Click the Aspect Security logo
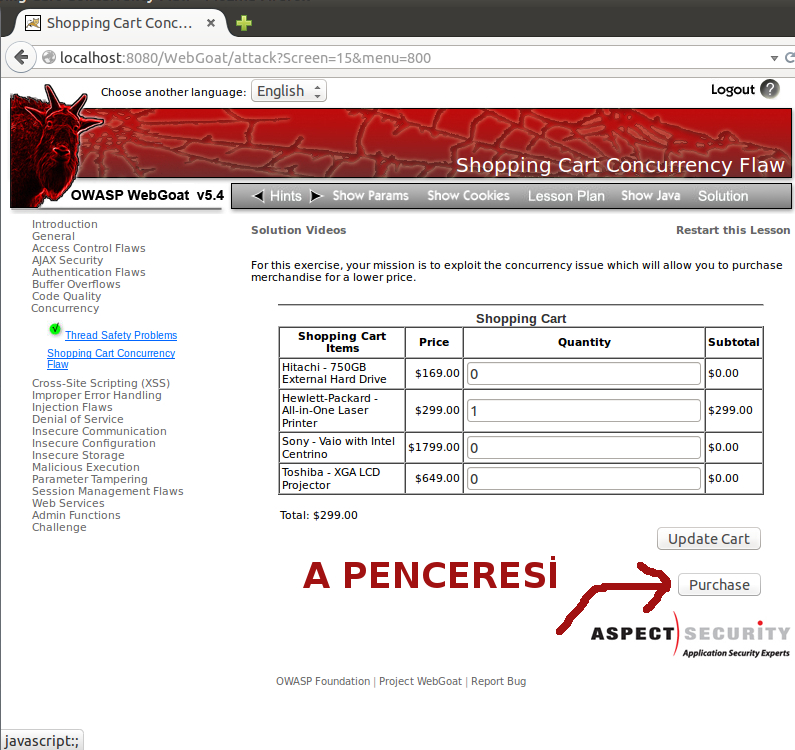The height and width of the screenshot is (750, 795). (x=690, y=636)
